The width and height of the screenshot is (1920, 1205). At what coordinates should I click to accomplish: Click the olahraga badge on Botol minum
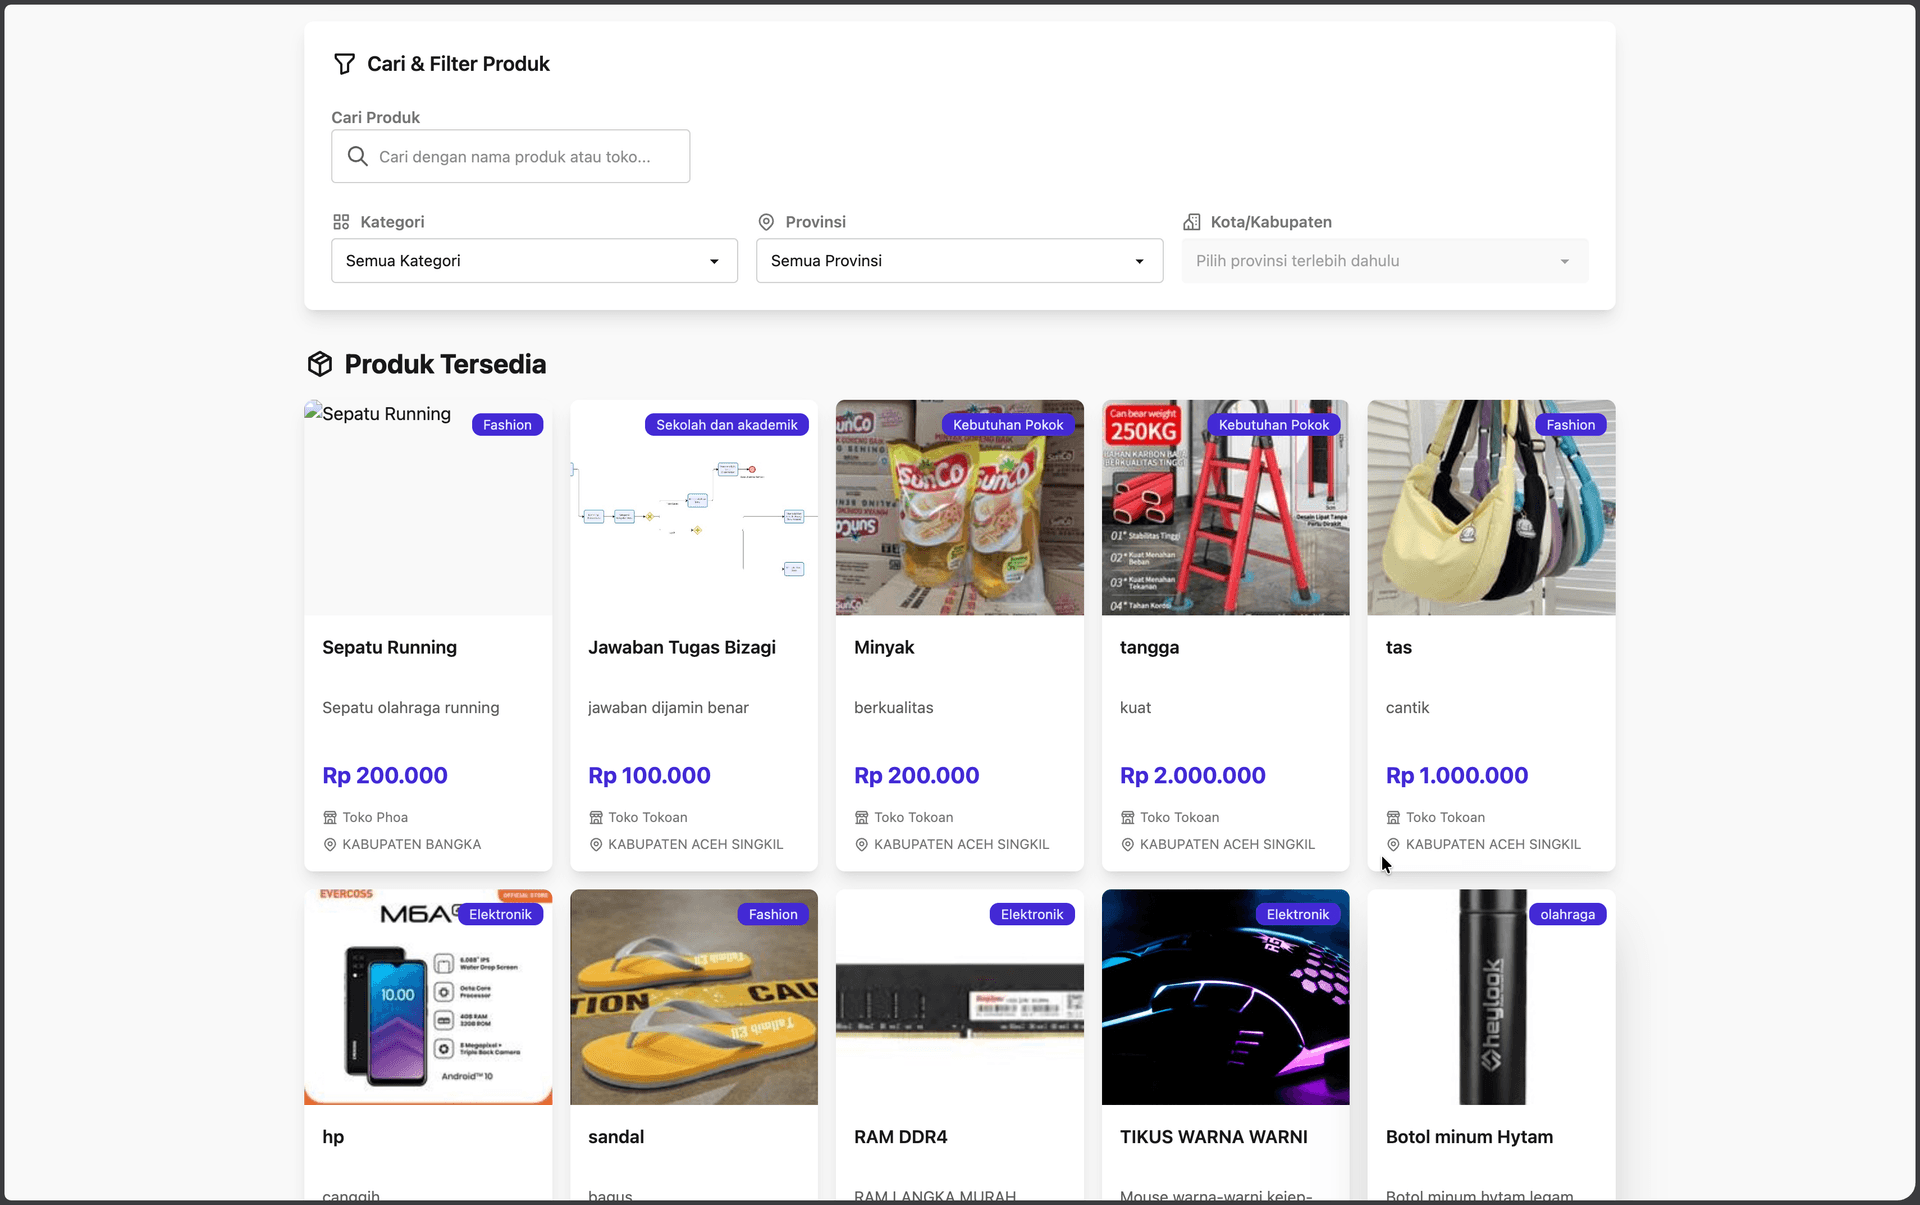tap(1568, 915)
